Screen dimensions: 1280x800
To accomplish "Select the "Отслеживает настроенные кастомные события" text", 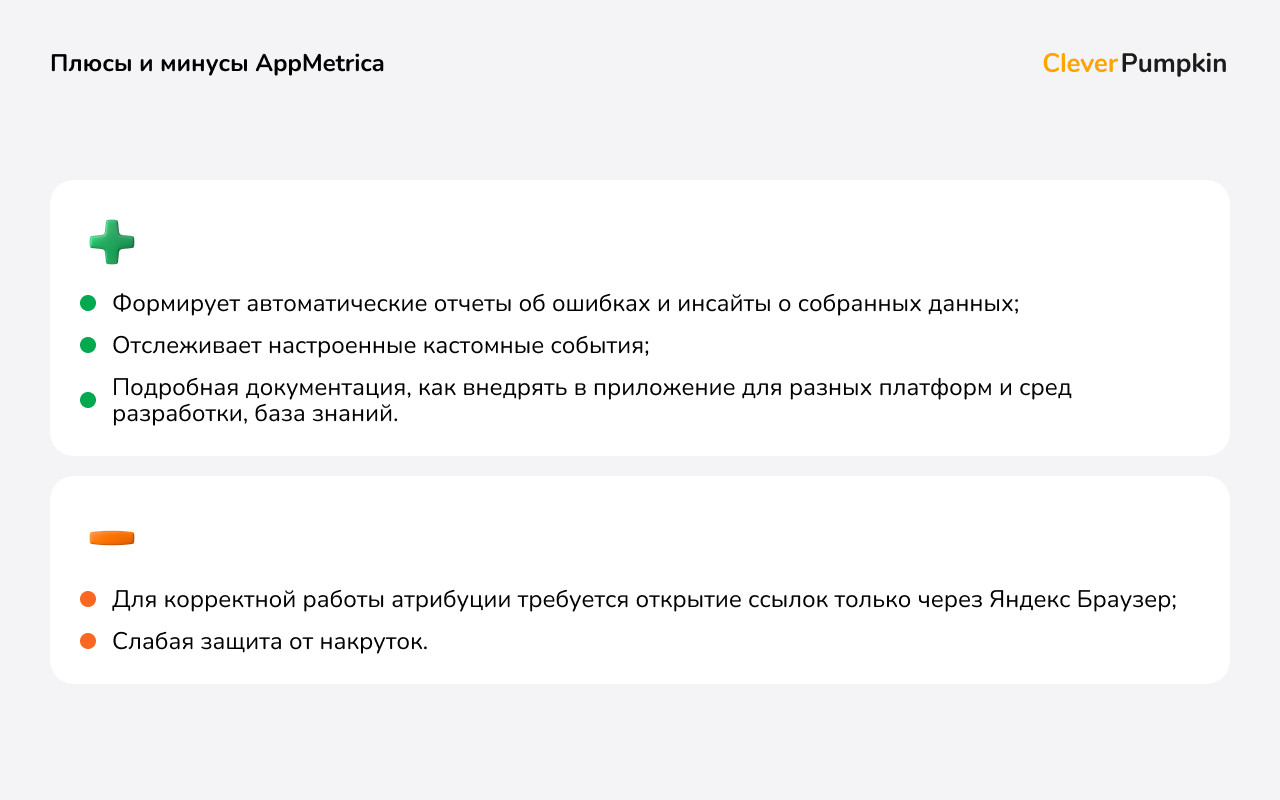I will (380, 345).
